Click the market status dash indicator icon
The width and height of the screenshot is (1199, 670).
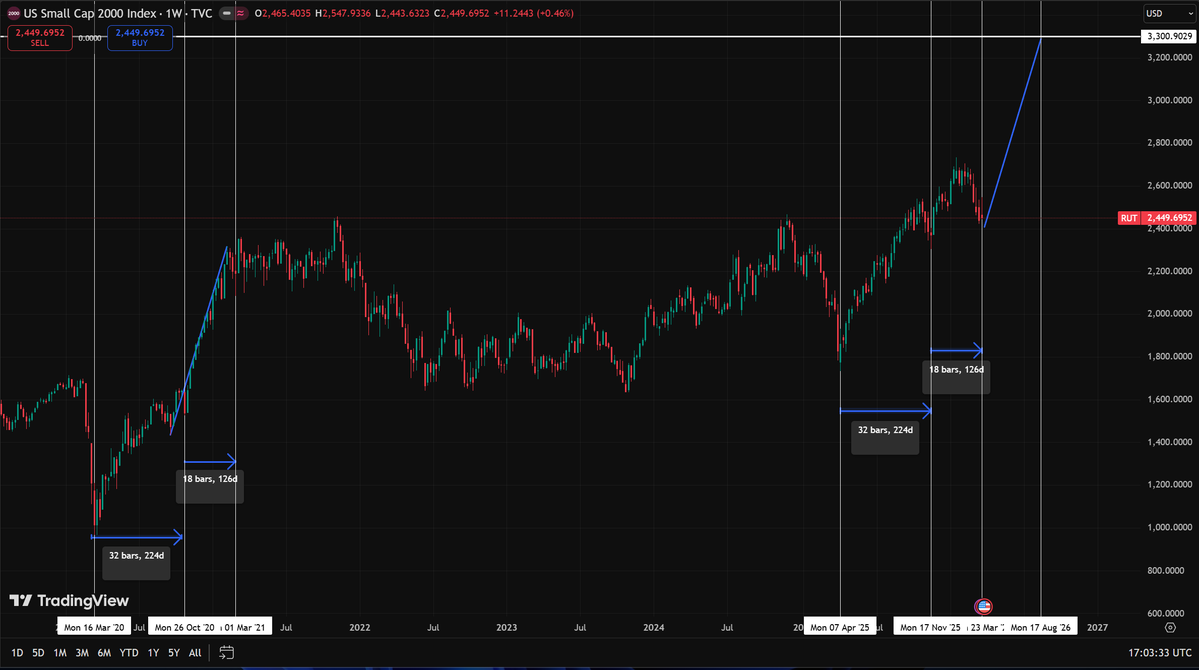pyautogui.click(x=226, y=13)
